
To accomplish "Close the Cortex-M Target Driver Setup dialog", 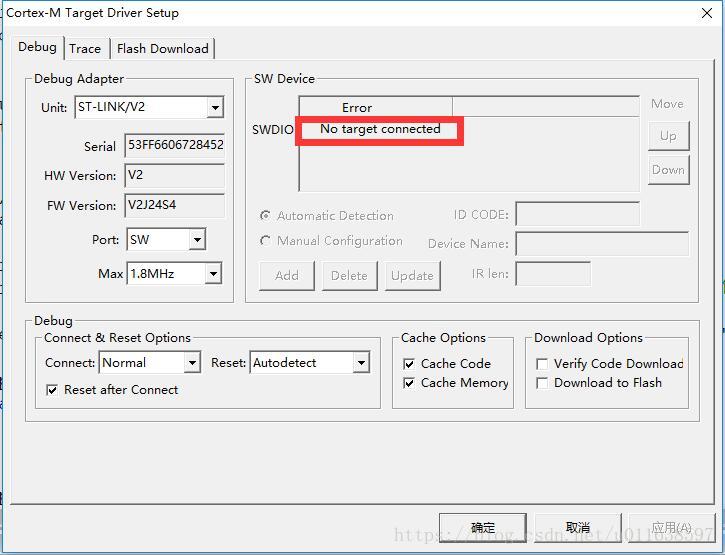I will pos(707,13).
